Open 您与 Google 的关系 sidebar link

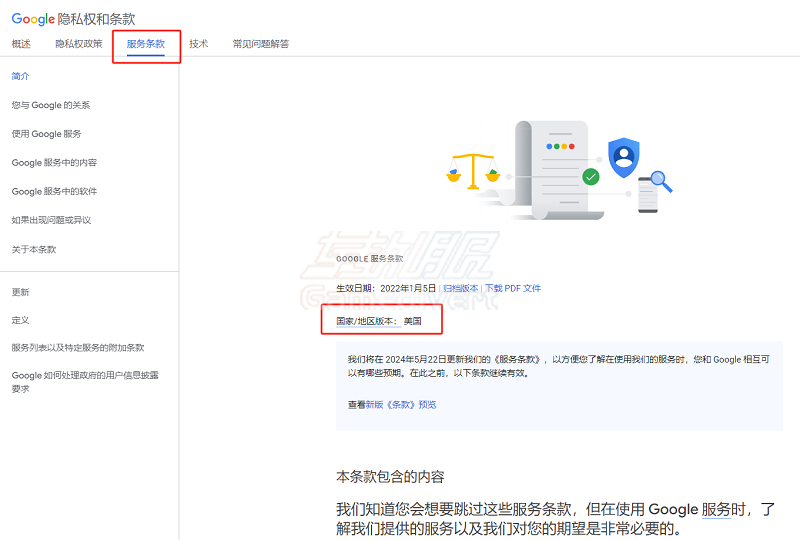pyautogui.click(x=51, y=105)
